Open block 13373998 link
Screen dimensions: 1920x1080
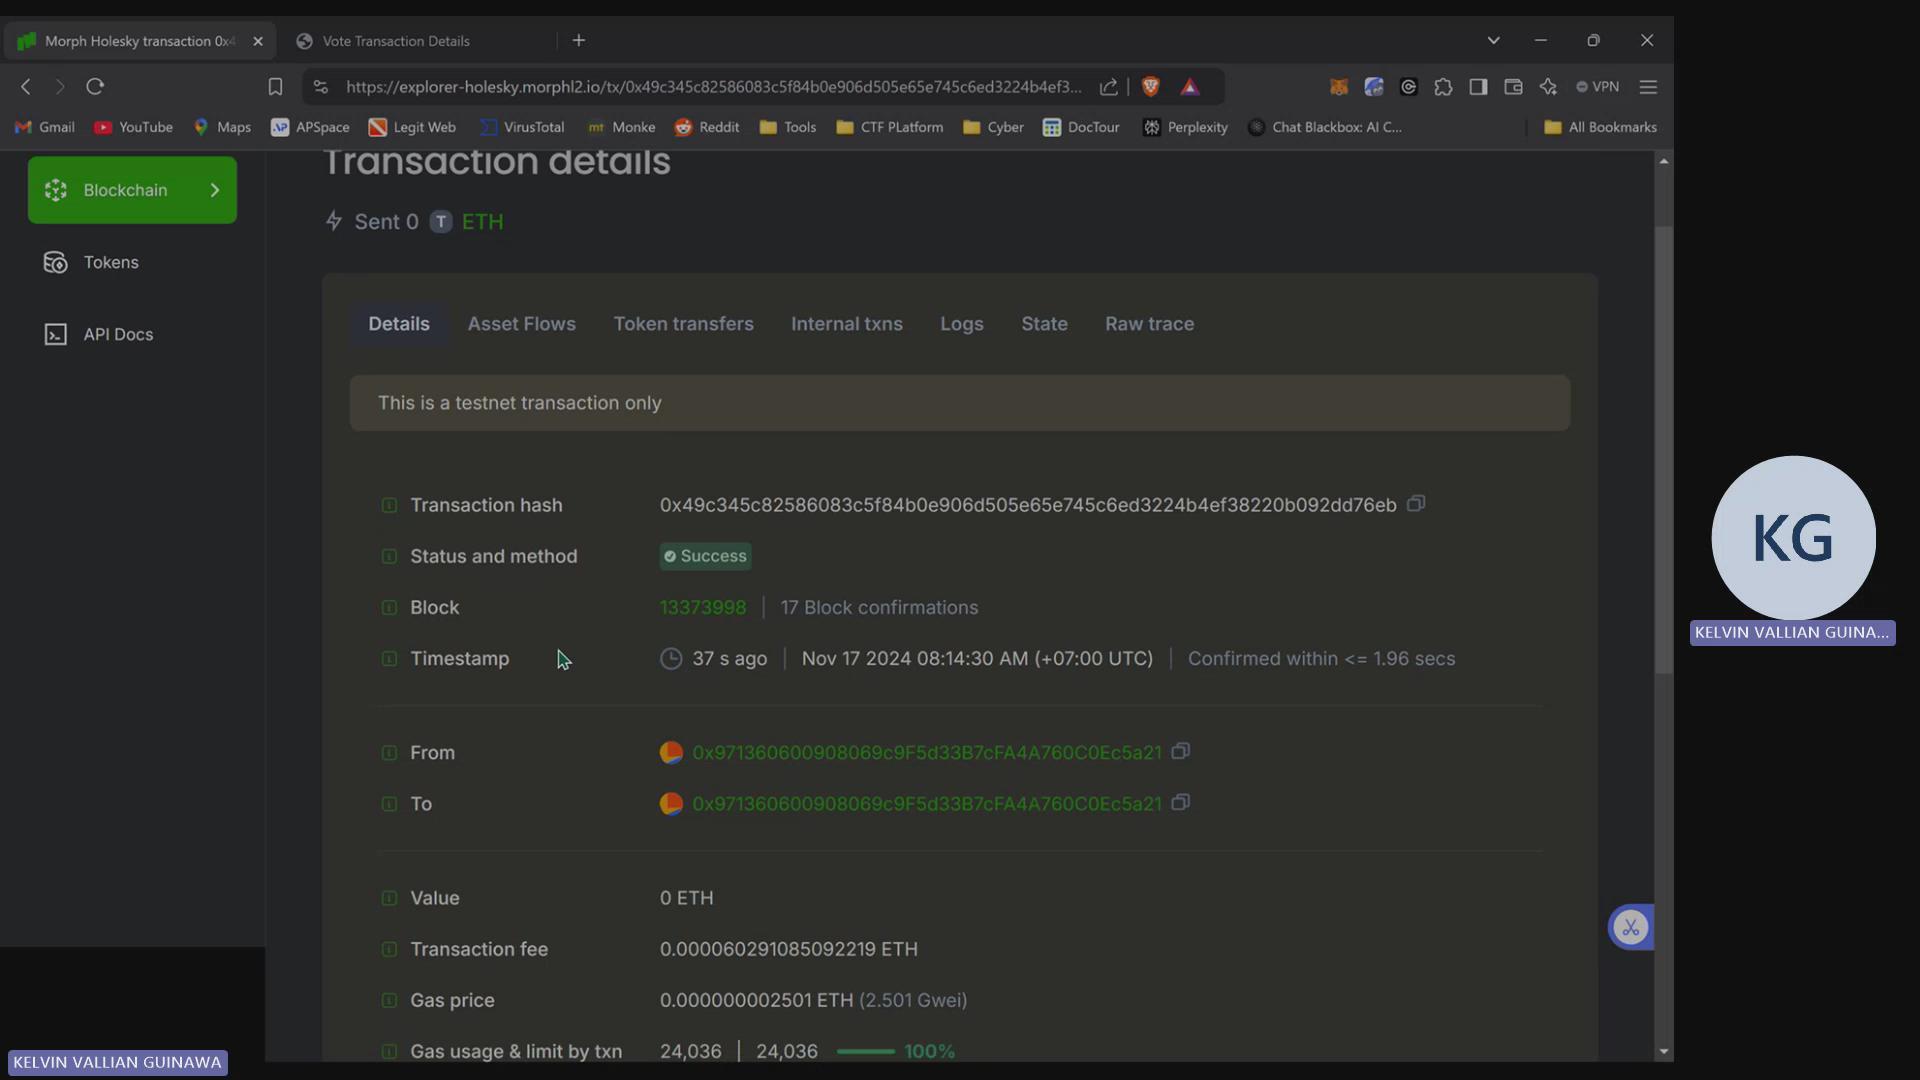pyautogui.click(x=703, y=607)
